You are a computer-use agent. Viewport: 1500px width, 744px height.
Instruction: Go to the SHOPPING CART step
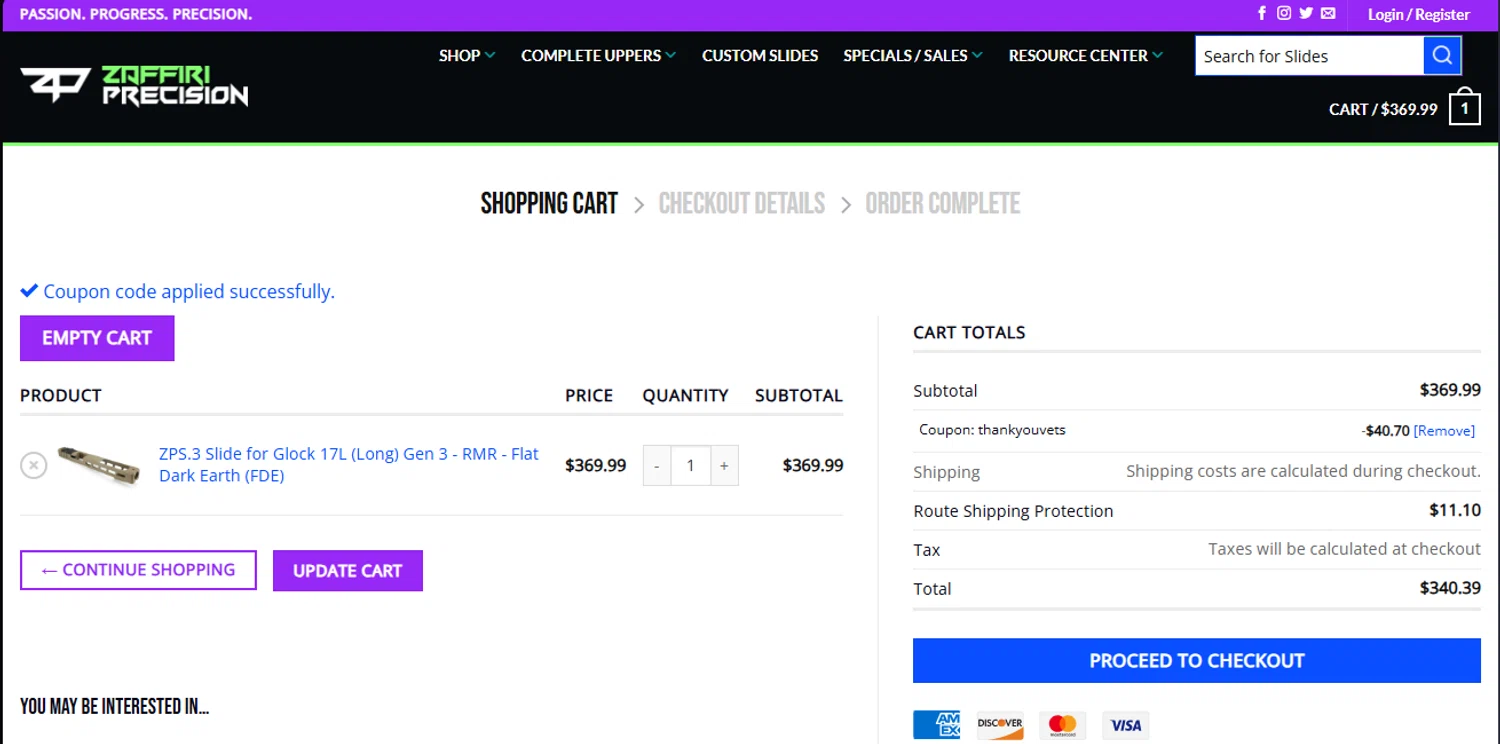coord(549,204)
